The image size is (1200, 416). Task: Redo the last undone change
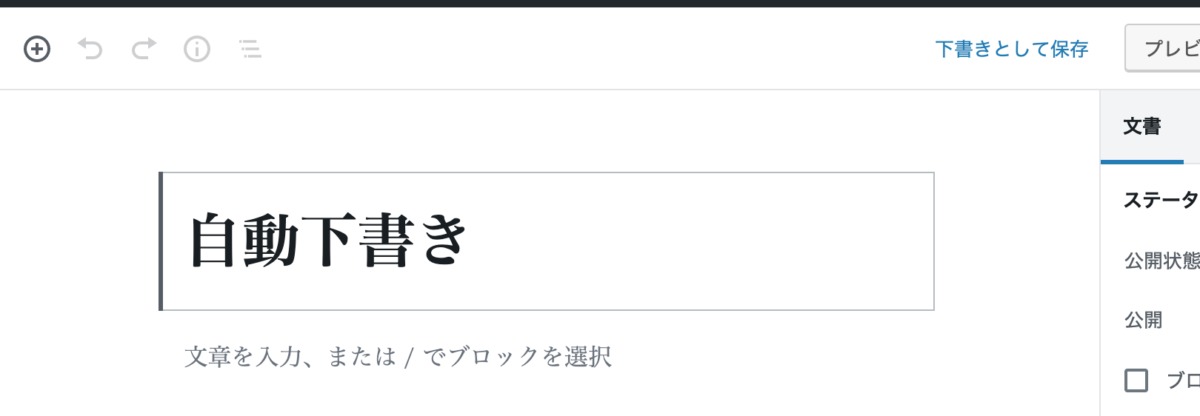tap(144, 48)
